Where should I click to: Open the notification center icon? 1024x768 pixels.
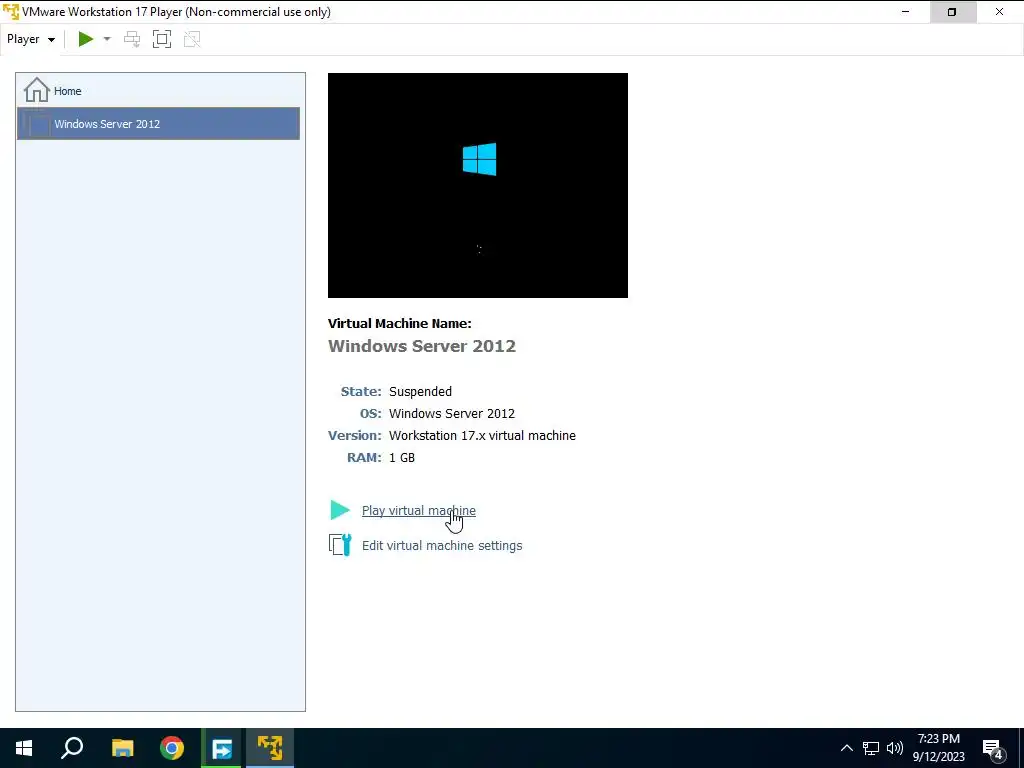[x=993, y=749]
